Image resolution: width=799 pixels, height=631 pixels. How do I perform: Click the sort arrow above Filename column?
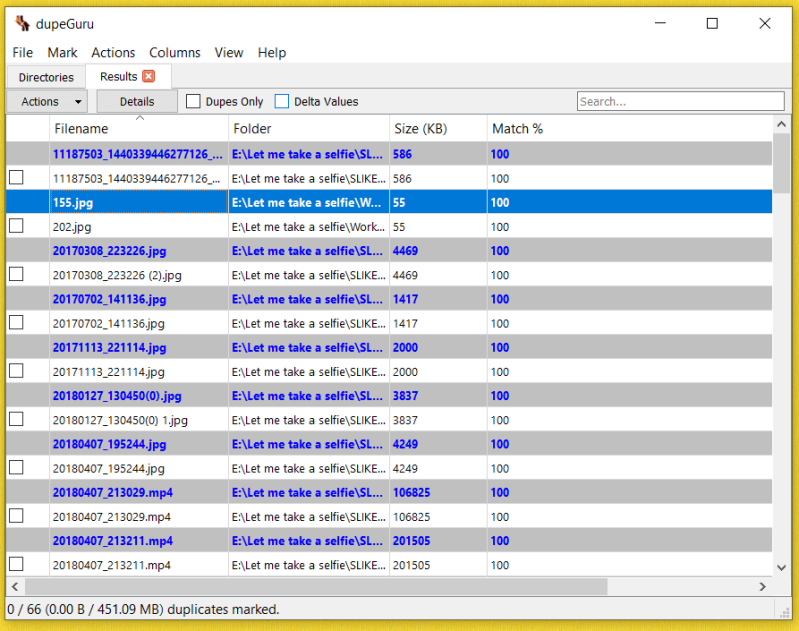140,118
